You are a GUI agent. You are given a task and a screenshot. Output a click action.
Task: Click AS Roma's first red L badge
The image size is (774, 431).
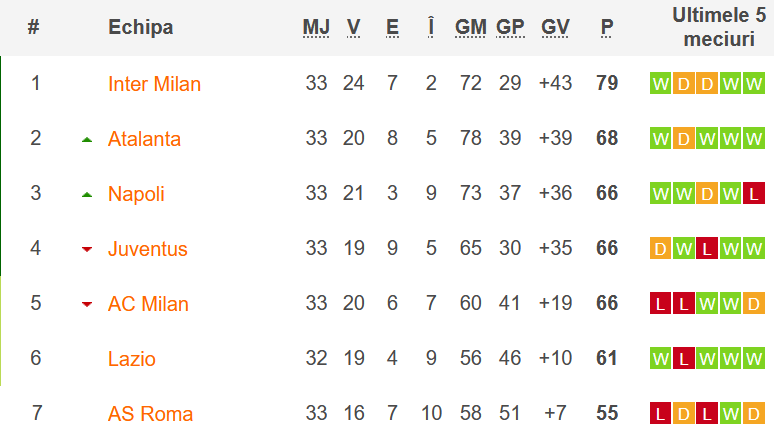[660, 414]
